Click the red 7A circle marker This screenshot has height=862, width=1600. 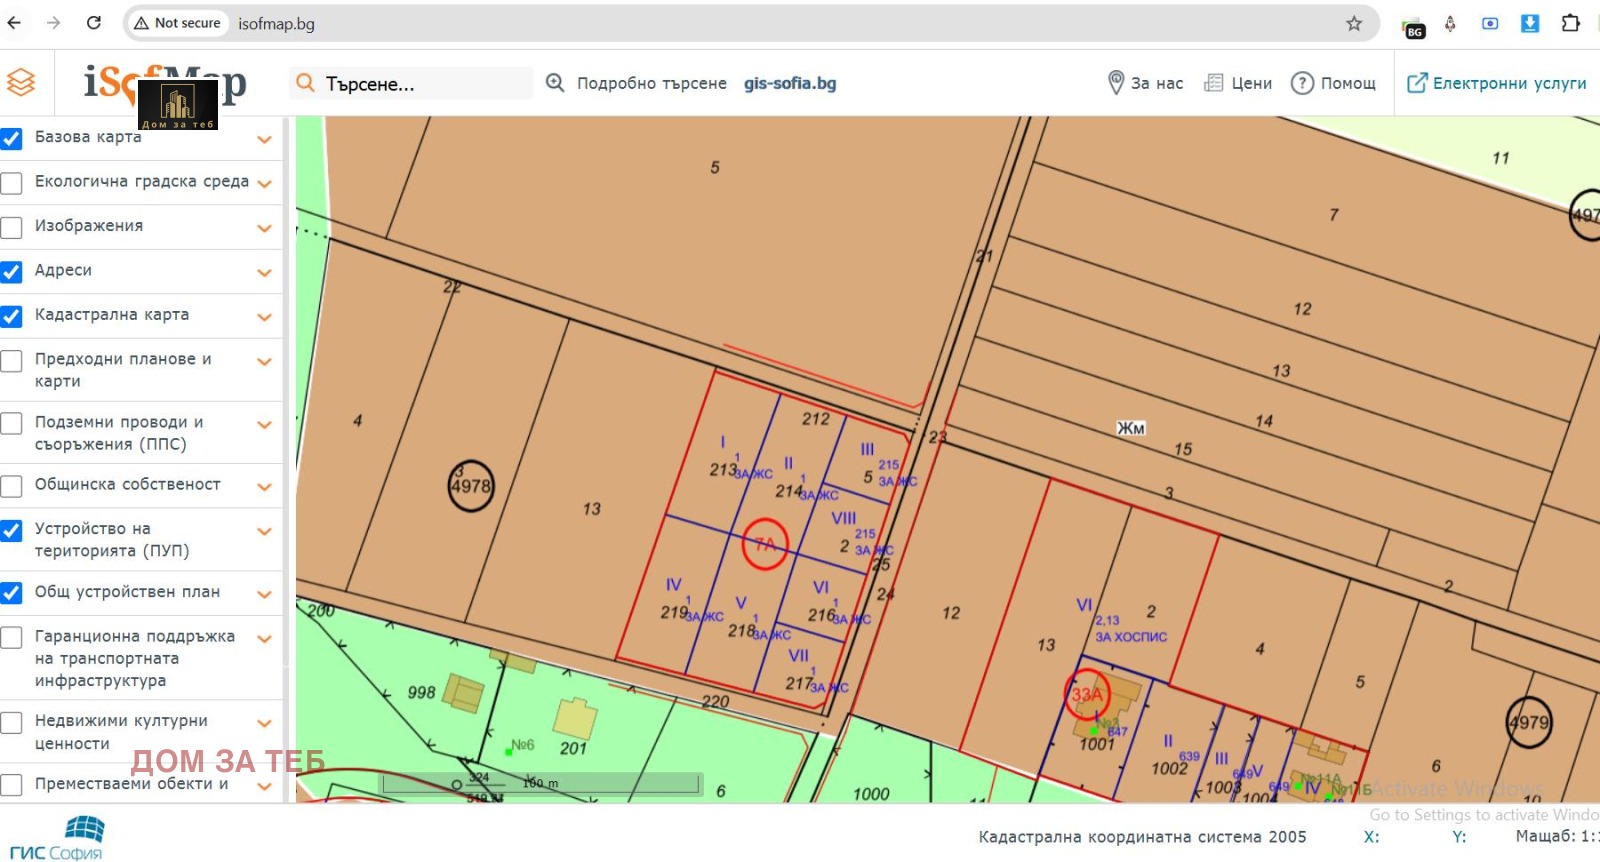tap(765, 544)
